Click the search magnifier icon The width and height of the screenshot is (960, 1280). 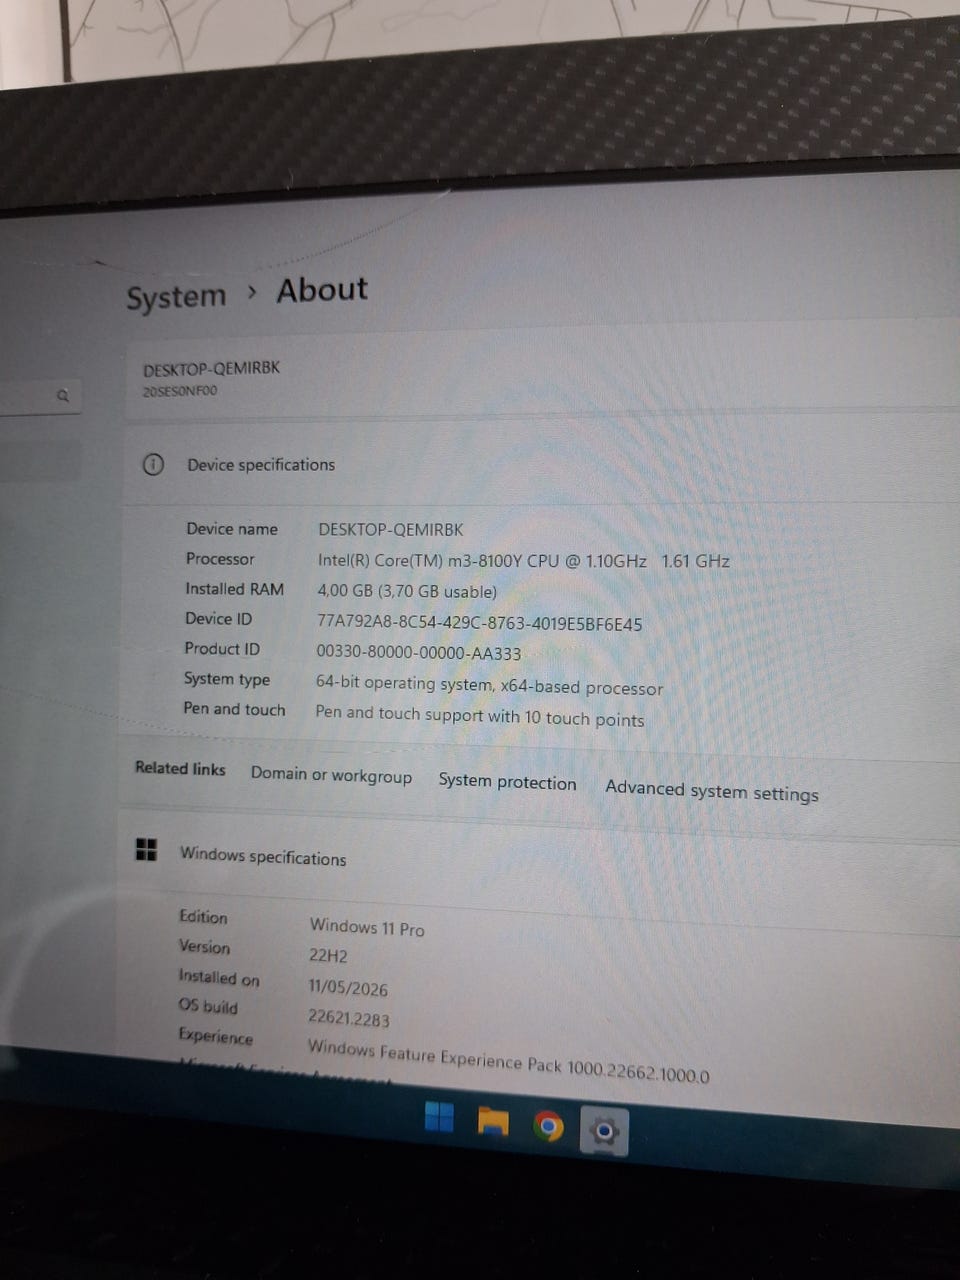pos(63,396)
